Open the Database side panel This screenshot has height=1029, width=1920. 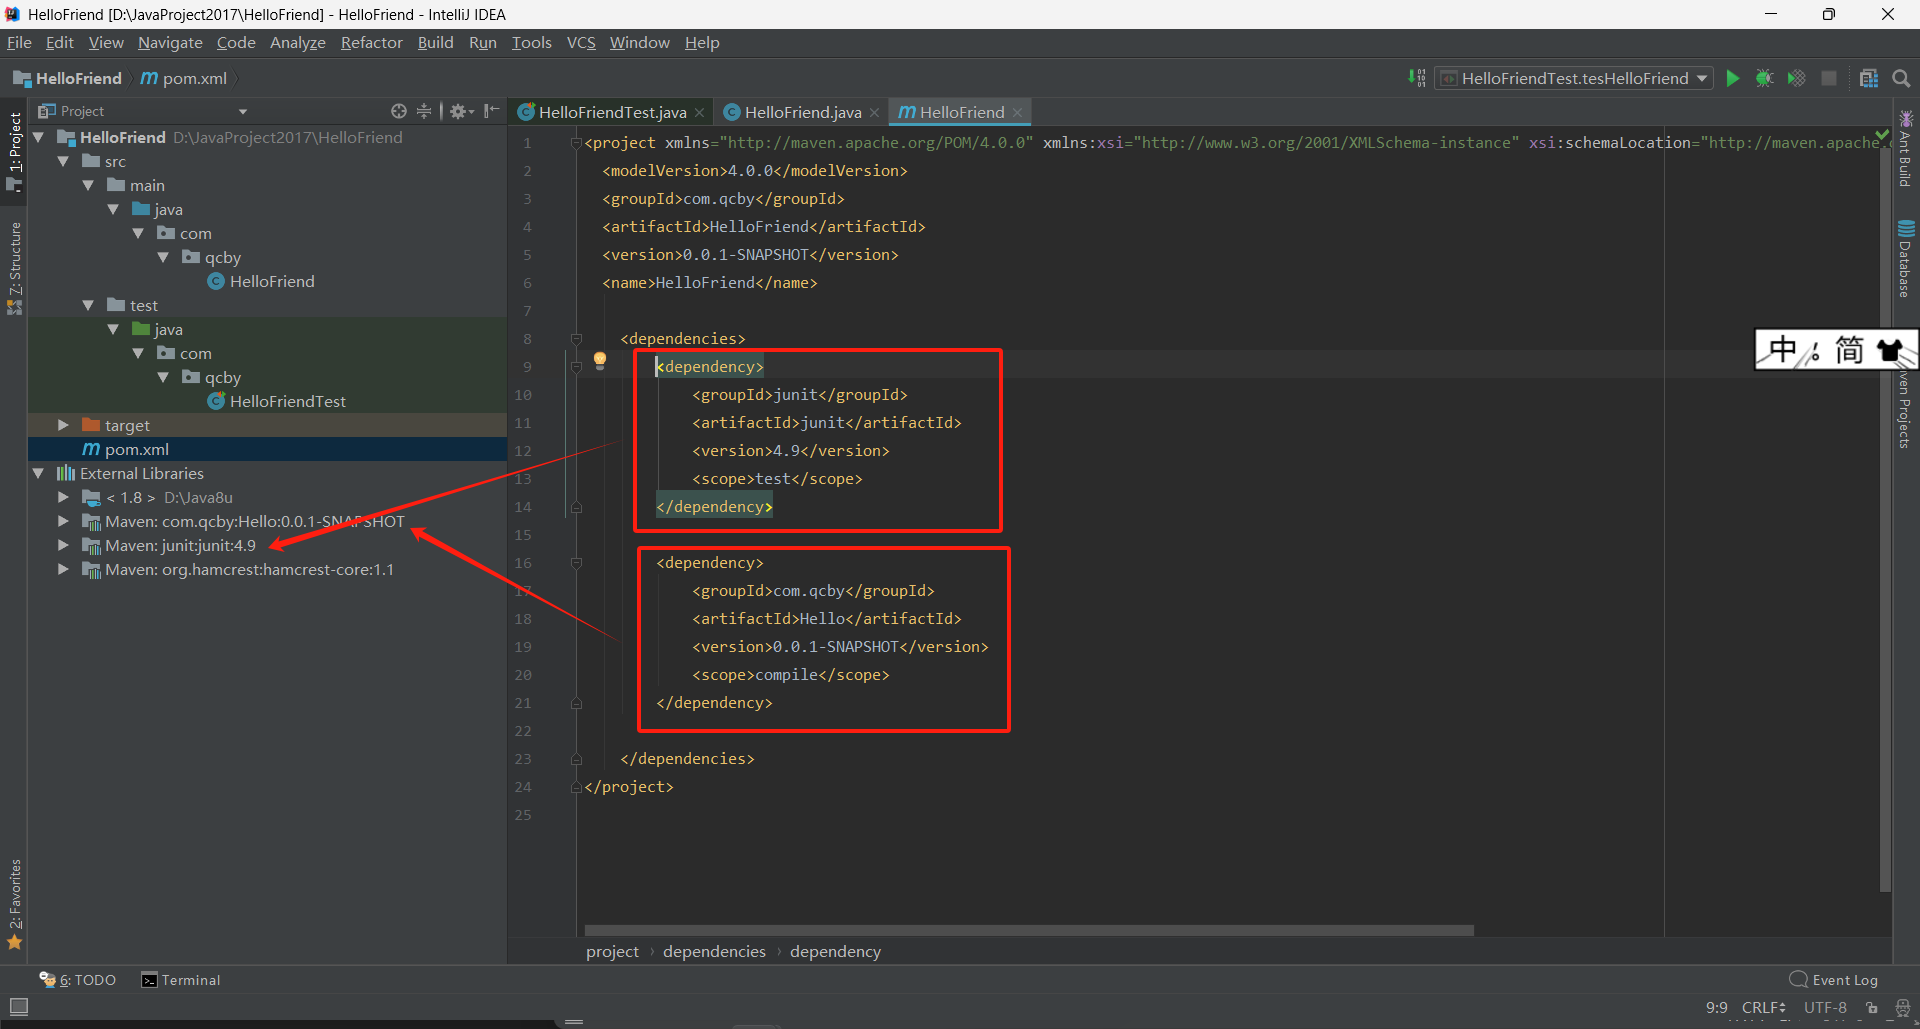1906,260
